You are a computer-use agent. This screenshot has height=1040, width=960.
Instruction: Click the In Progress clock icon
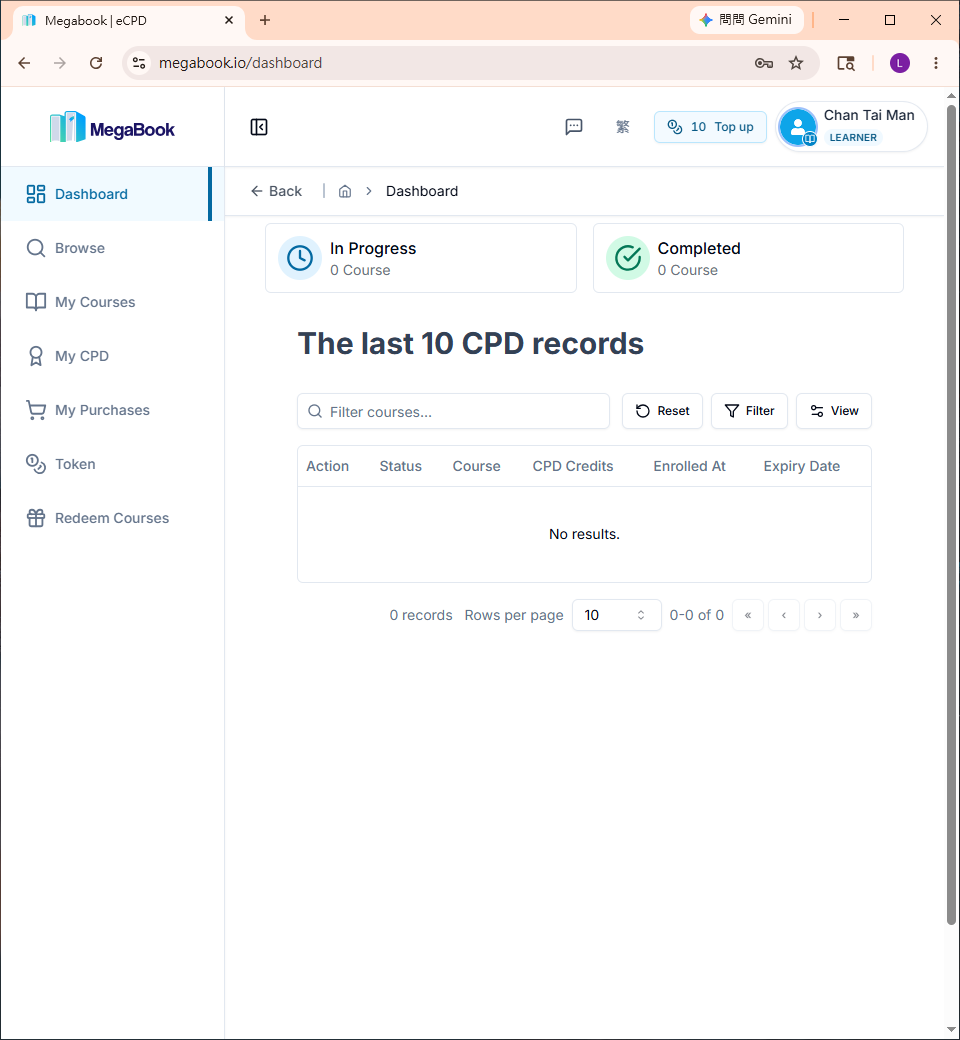300,258
